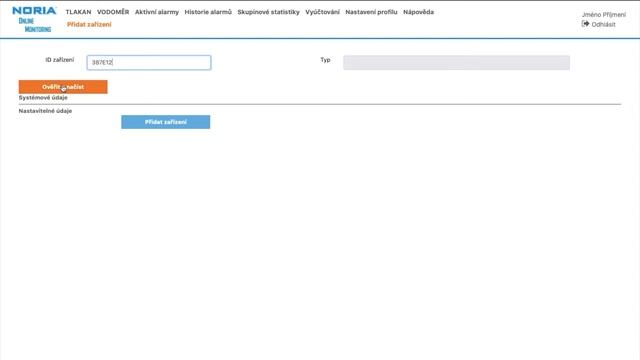Screen dimensions: 640x360
Task: Click the disabled Typ field
Action: point(456,62)
